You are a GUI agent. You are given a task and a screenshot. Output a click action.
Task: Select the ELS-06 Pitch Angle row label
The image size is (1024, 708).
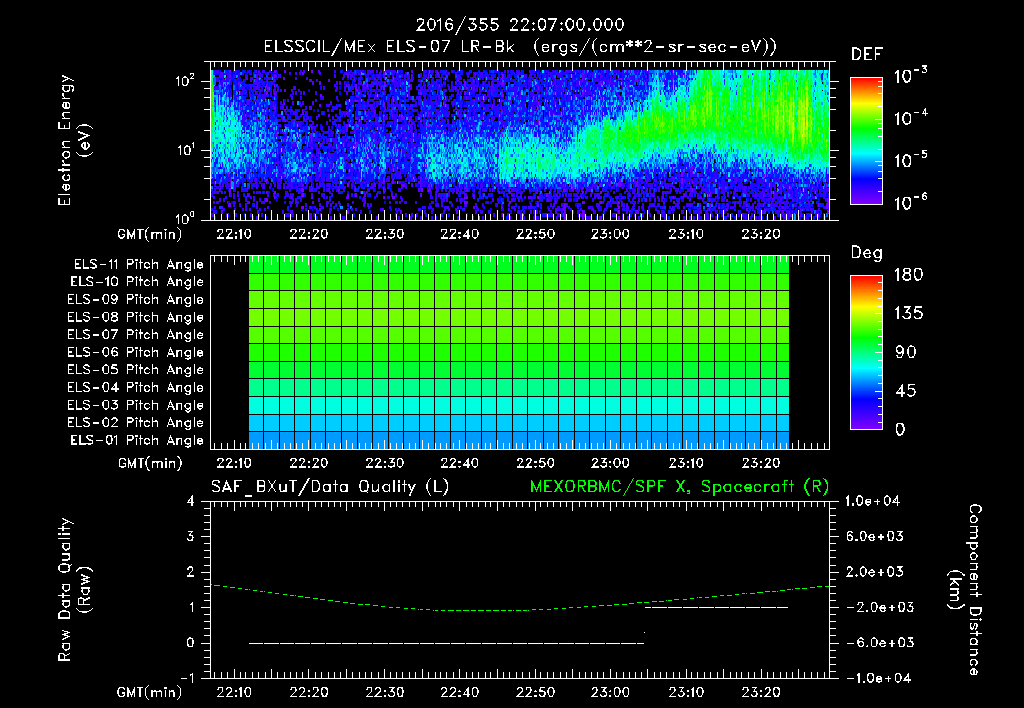136,352
